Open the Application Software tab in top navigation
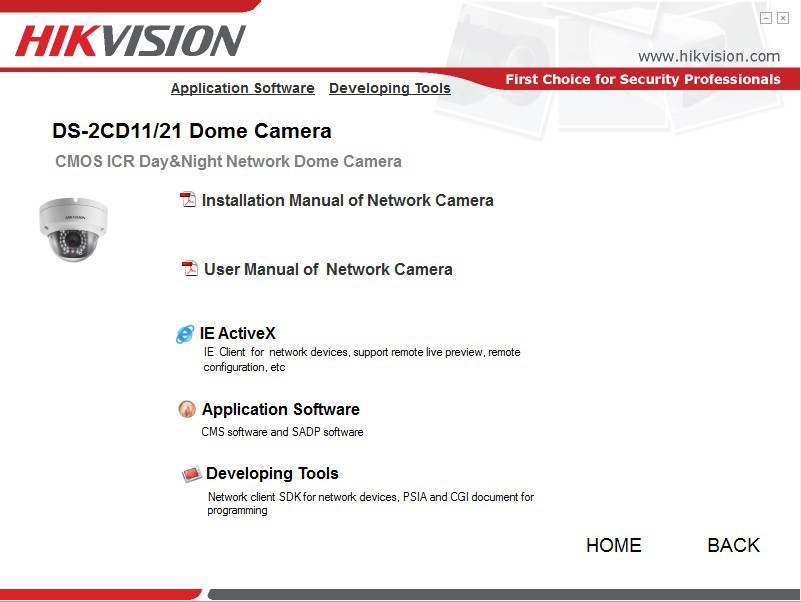 point(242,88)
